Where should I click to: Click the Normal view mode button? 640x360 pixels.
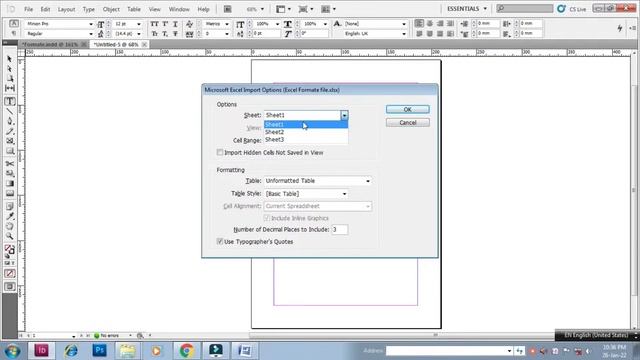(x=10, y=287)
